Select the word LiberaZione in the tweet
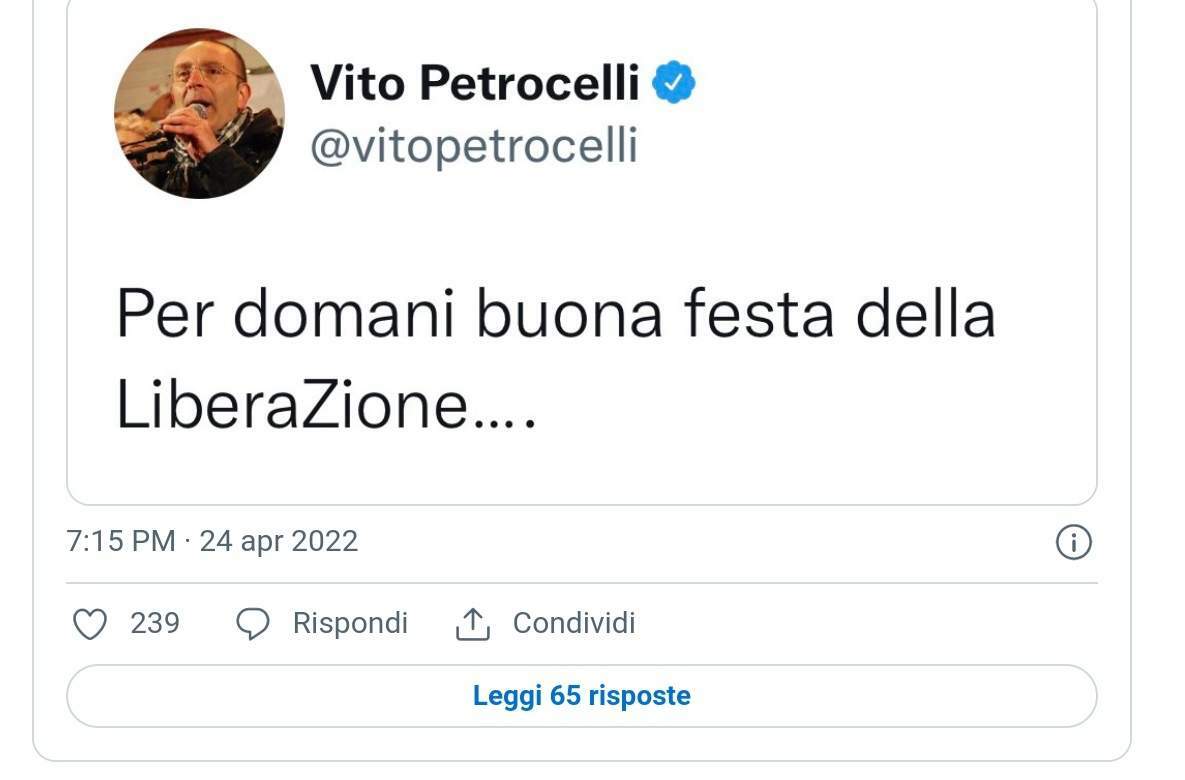 pyautogui.click(x=292, y=404)
